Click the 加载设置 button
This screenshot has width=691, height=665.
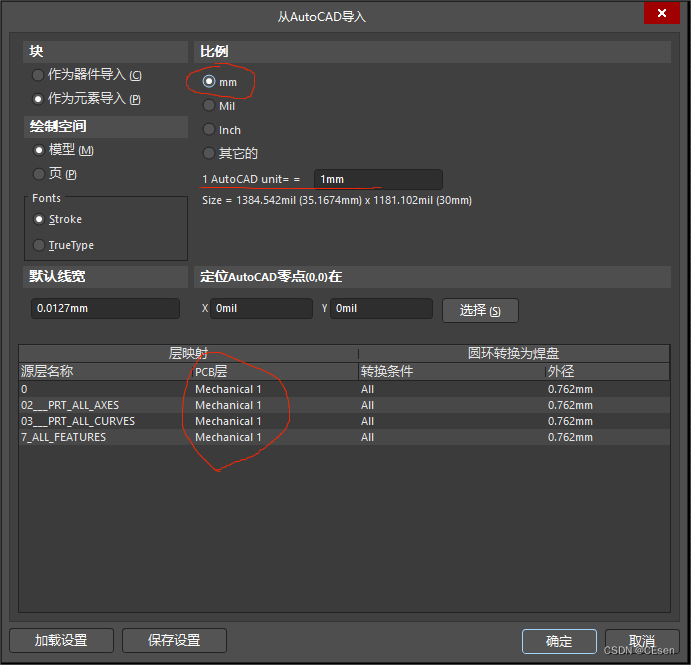point(61,640)
